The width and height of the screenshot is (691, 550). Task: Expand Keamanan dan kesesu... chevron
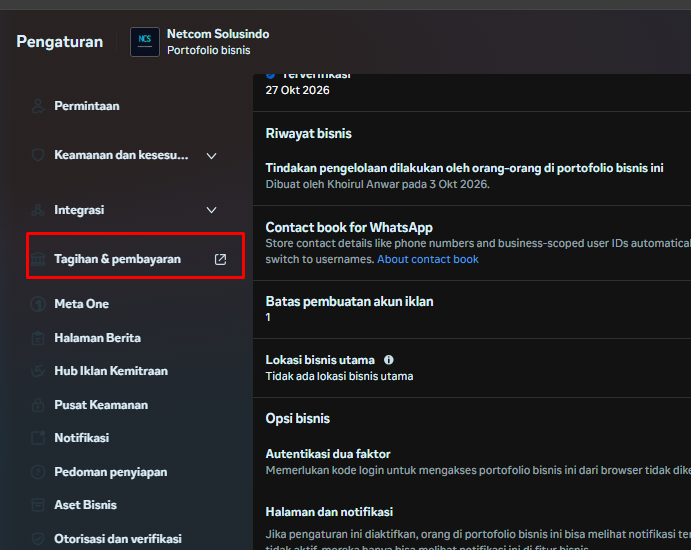coord(212,156)
